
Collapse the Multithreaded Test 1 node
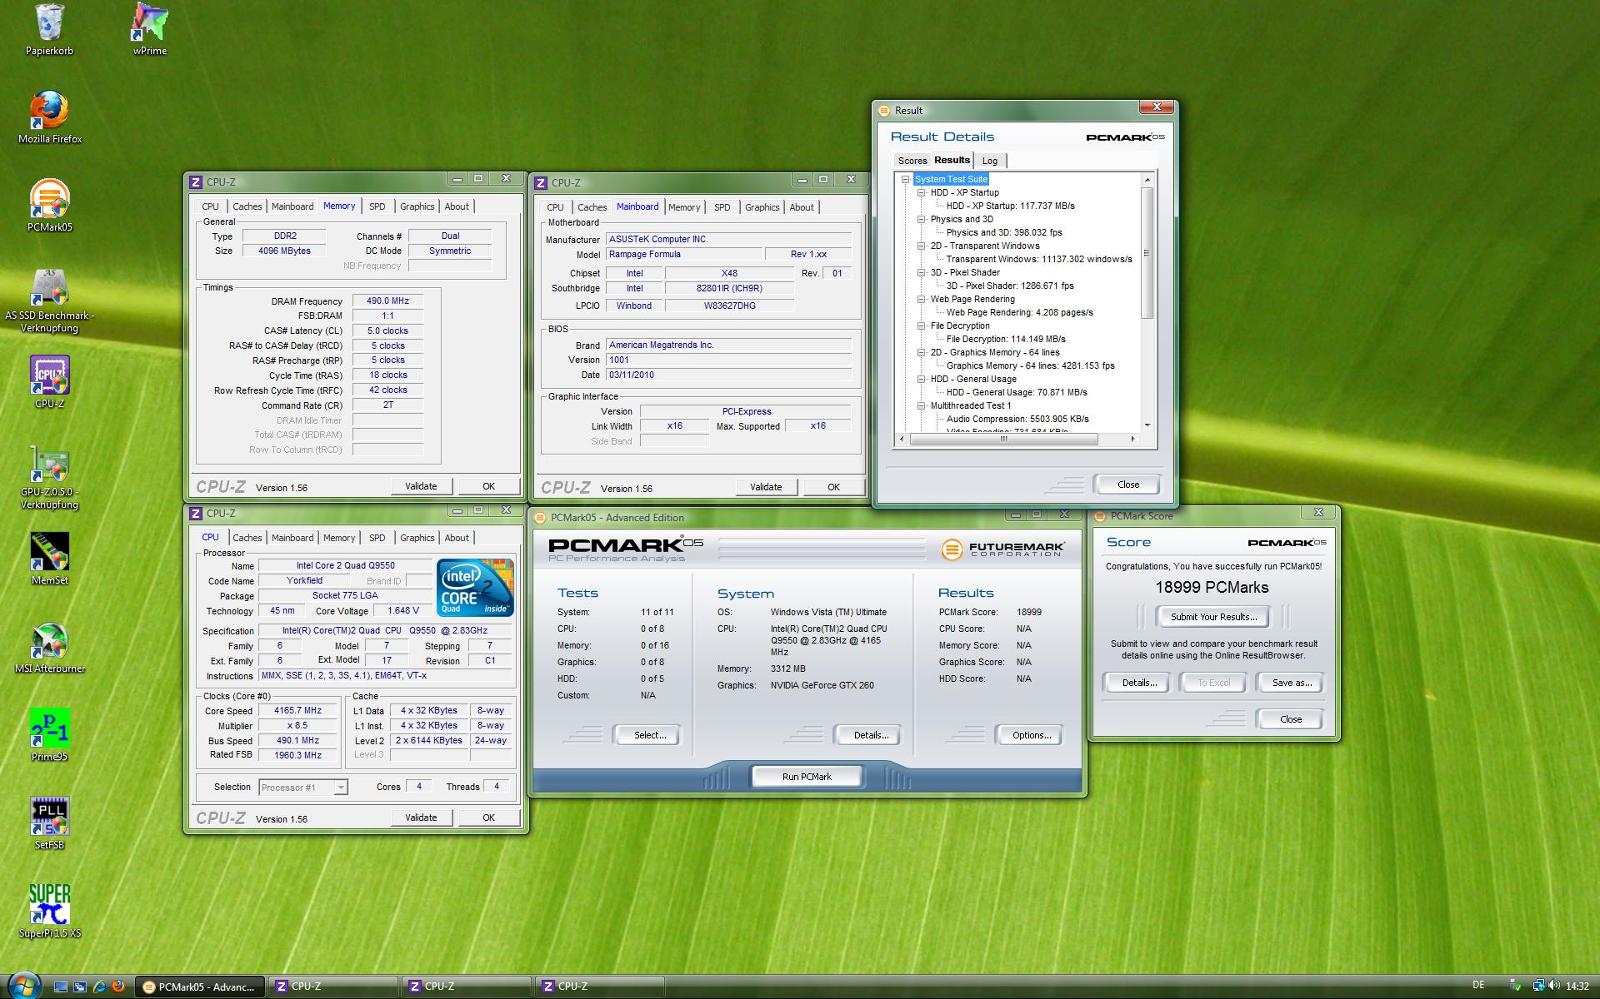pos(922,406)
